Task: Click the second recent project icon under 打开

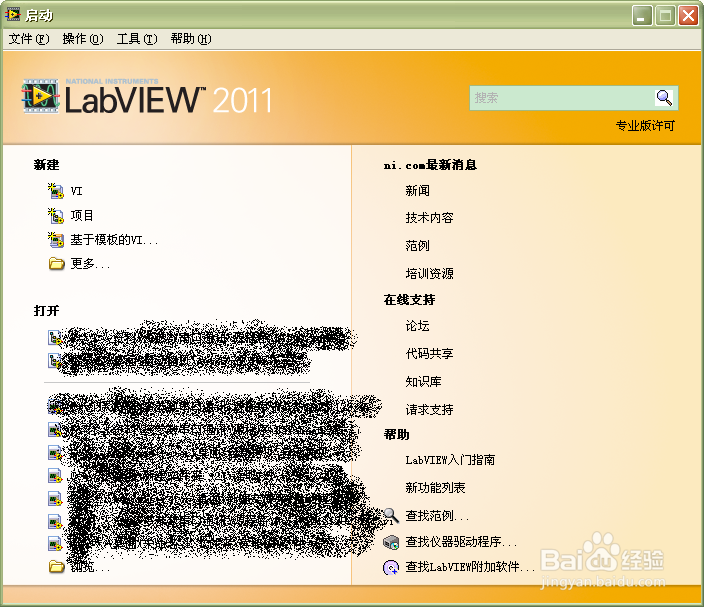Action: (55, 361)
